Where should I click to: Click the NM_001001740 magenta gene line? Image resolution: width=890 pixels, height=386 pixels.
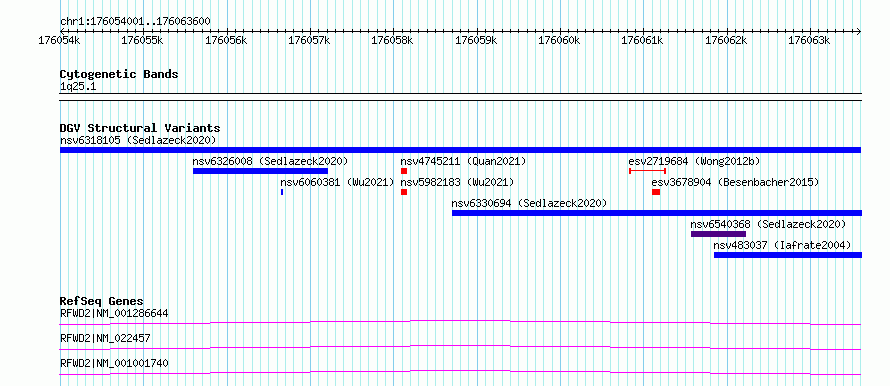[x=460, y=372]
